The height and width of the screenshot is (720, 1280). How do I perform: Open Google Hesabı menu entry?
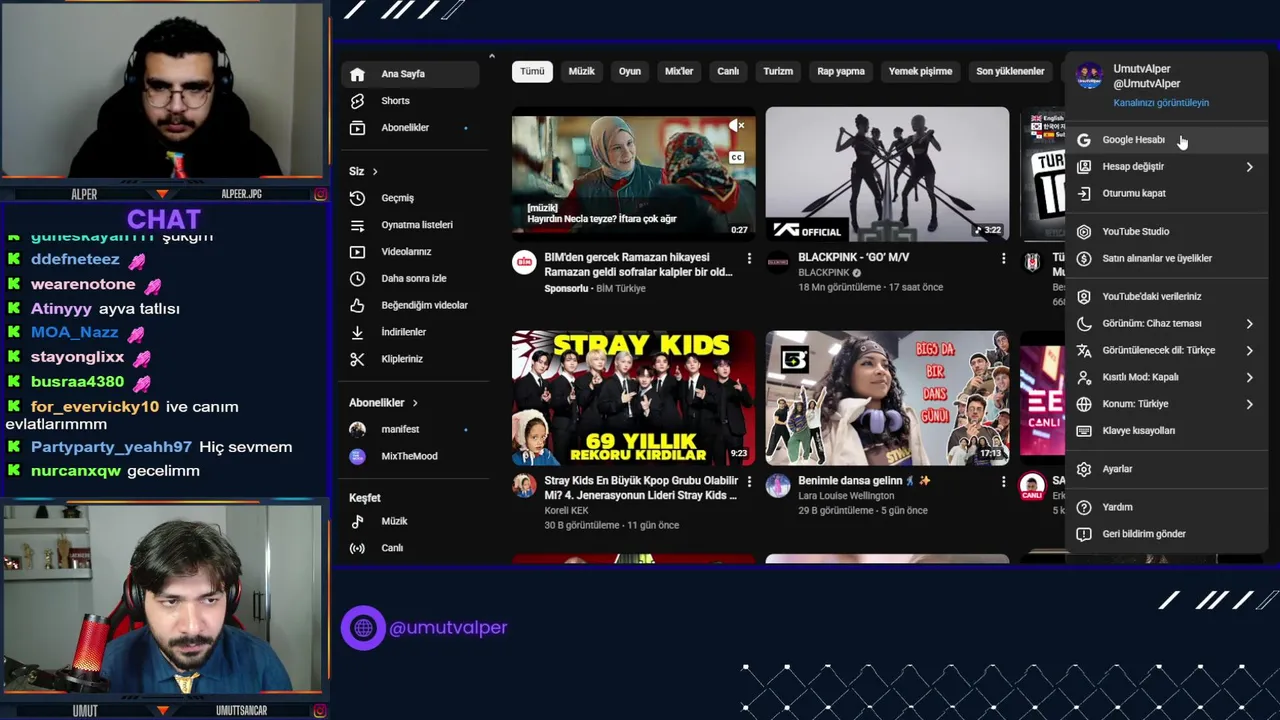point(1166,140)
